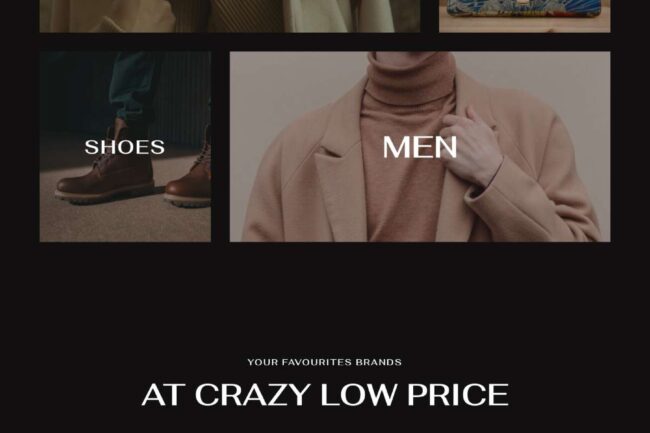The width and height of the screenshot is (650, 433).
Task: Open the MEN category tile
Action: (x=420, y=146)
